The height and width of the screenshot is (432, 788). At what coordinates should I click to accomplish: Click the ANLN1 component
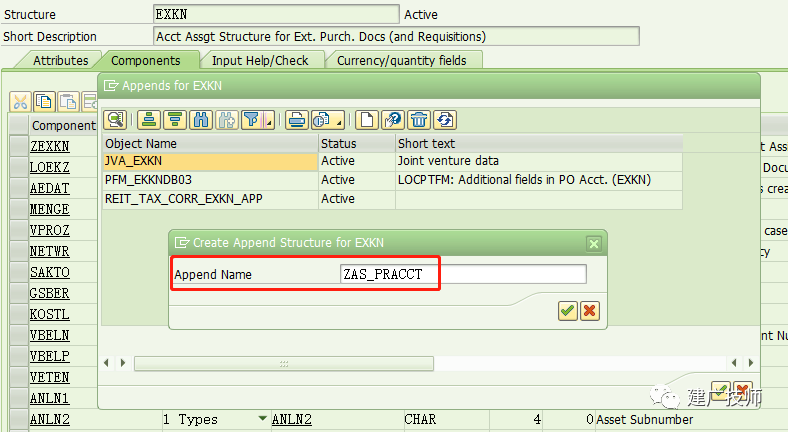click(49, 398)
